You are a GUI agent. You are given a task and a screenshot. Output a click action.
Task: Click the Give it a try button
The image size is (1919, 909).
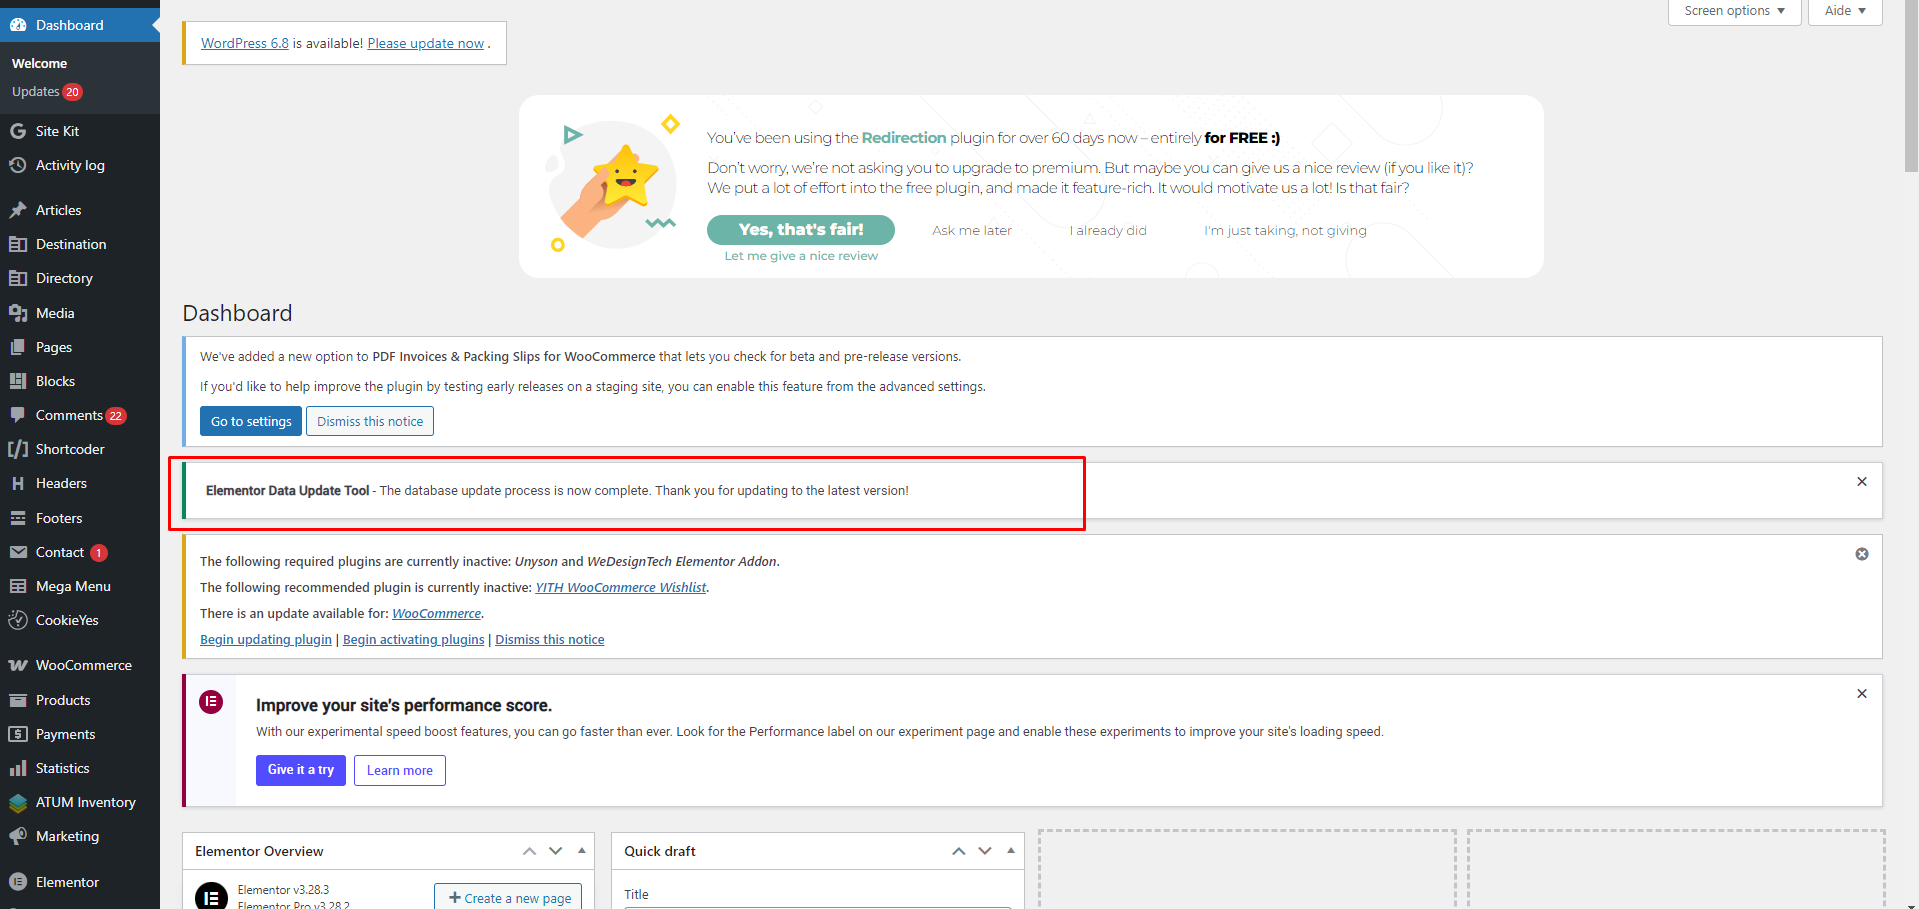coord(301,770)
